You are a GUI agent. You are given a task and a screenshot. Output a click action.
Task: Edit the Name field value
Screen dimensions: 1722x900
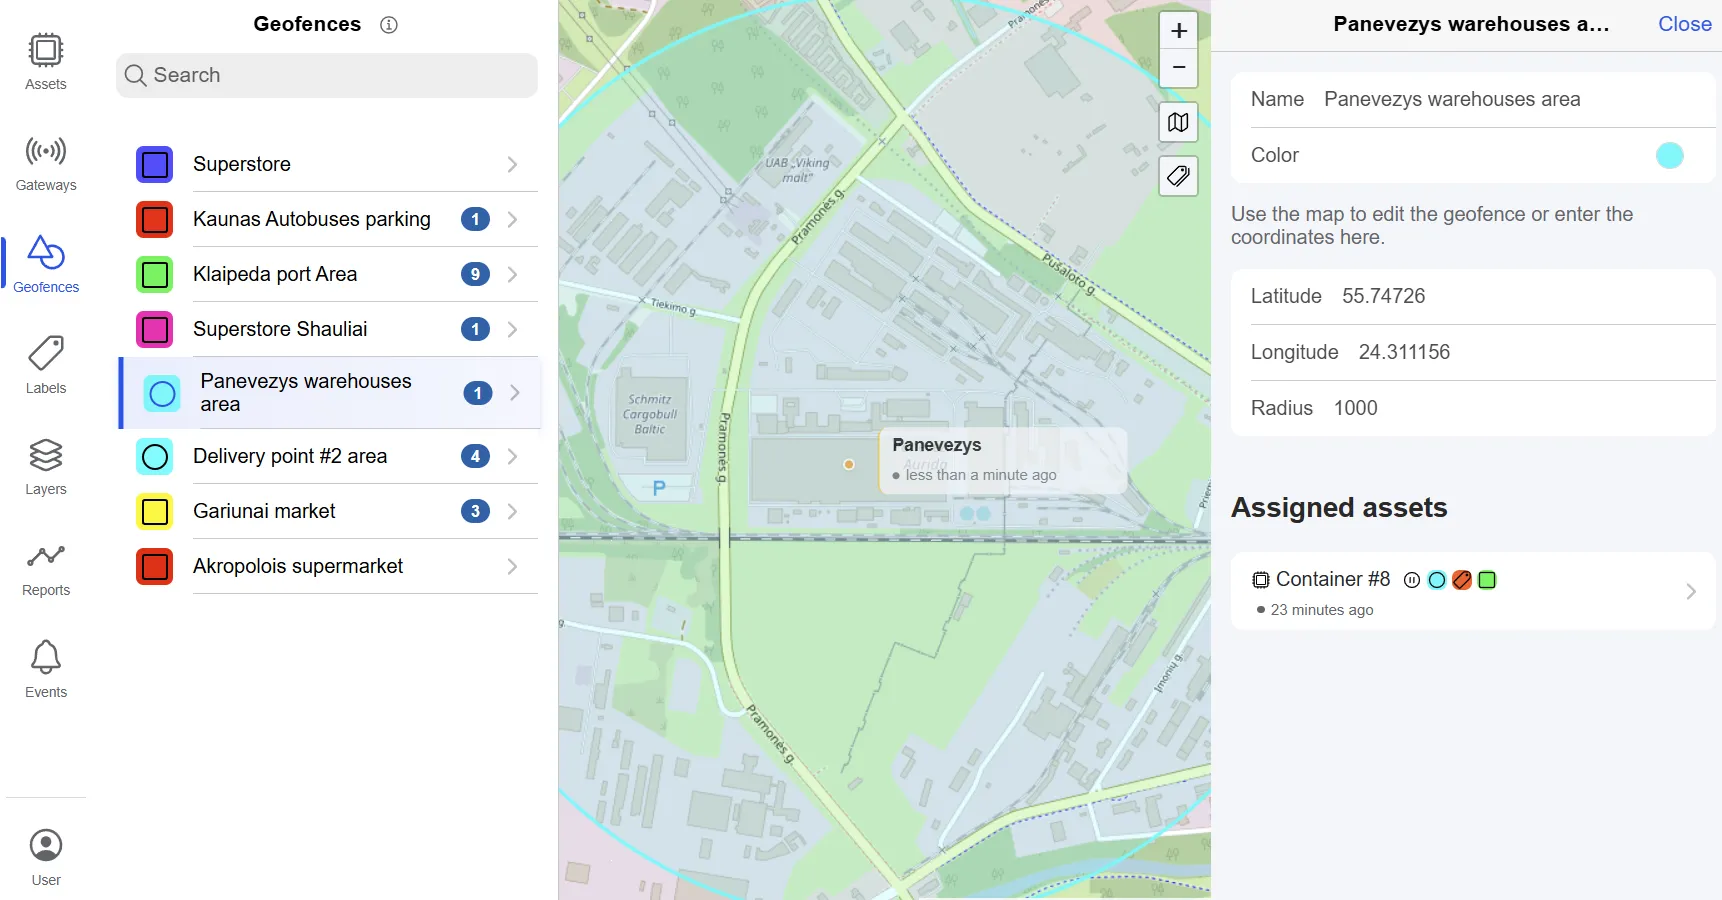point(1452,99)
